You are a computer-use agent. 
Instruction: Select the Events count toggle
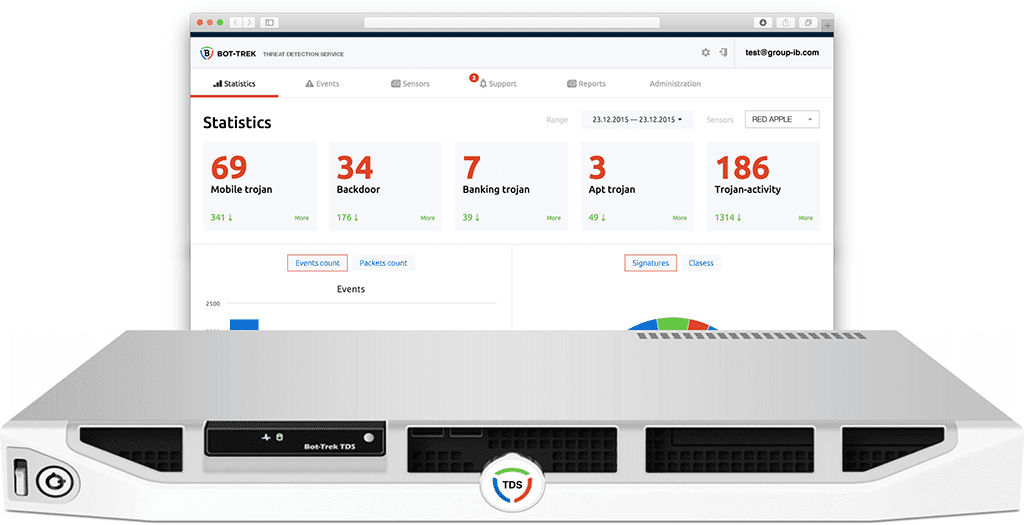pyautogui.click(x=317, y=263)
